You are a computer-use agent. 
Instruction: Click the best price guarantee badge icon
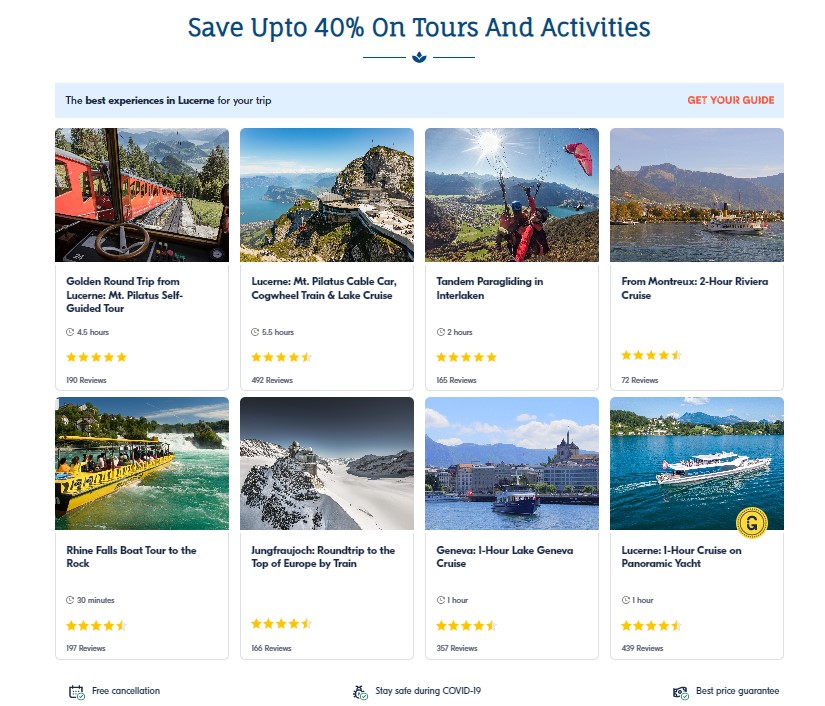coord(680,690)
